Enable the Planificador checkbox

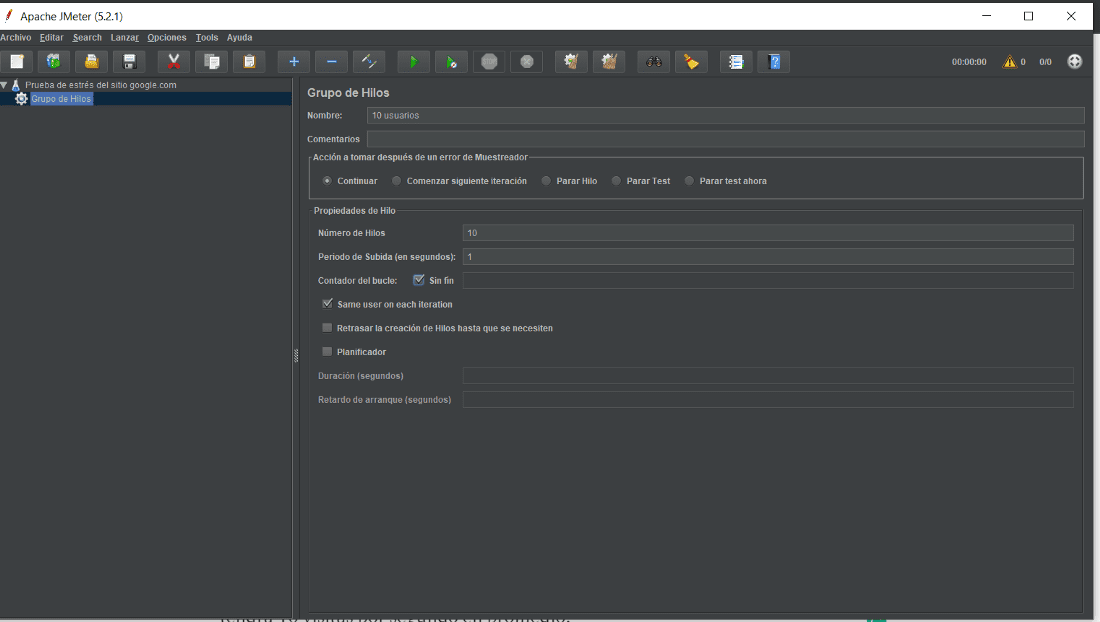327,351
